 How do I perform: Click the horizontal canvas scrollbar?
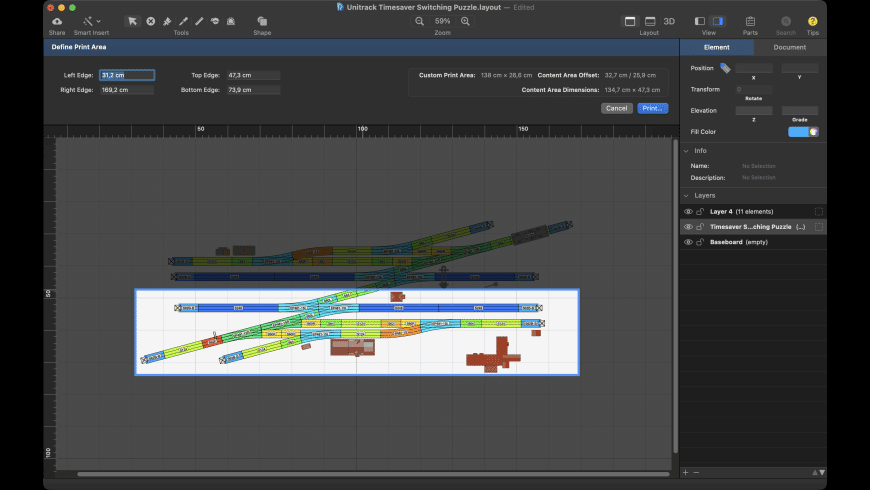click(373, 474)
